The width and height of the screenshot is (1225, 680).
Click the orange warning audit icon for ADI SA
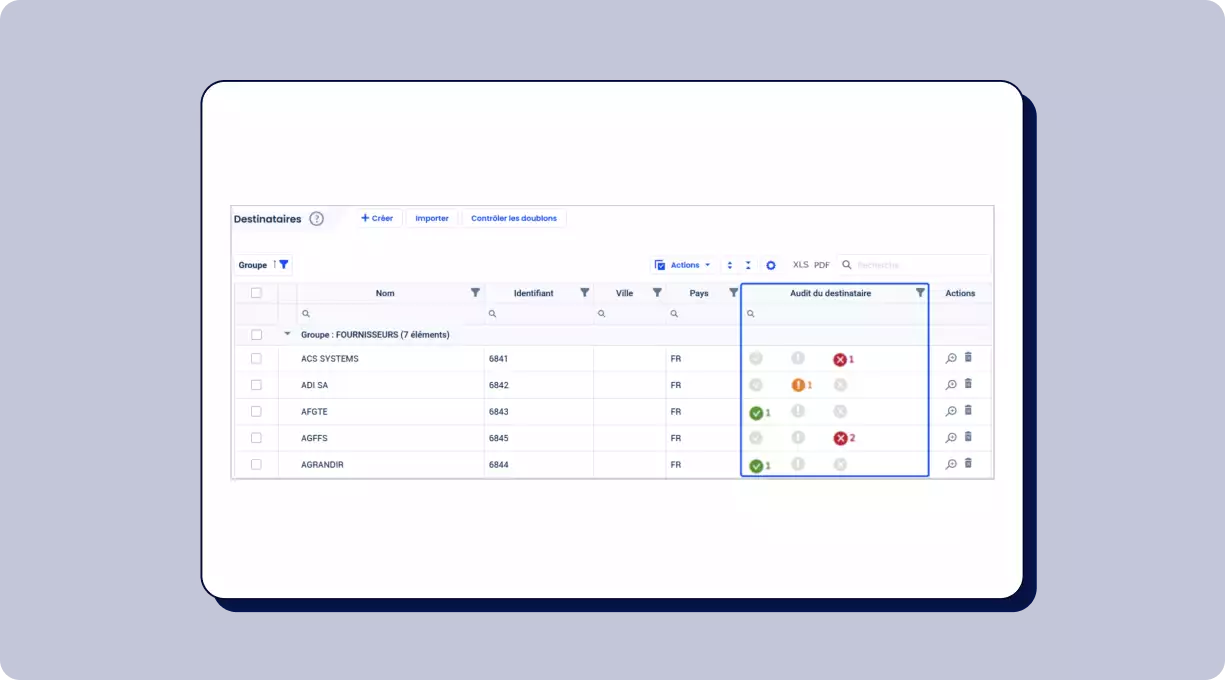tap(798, 385)
